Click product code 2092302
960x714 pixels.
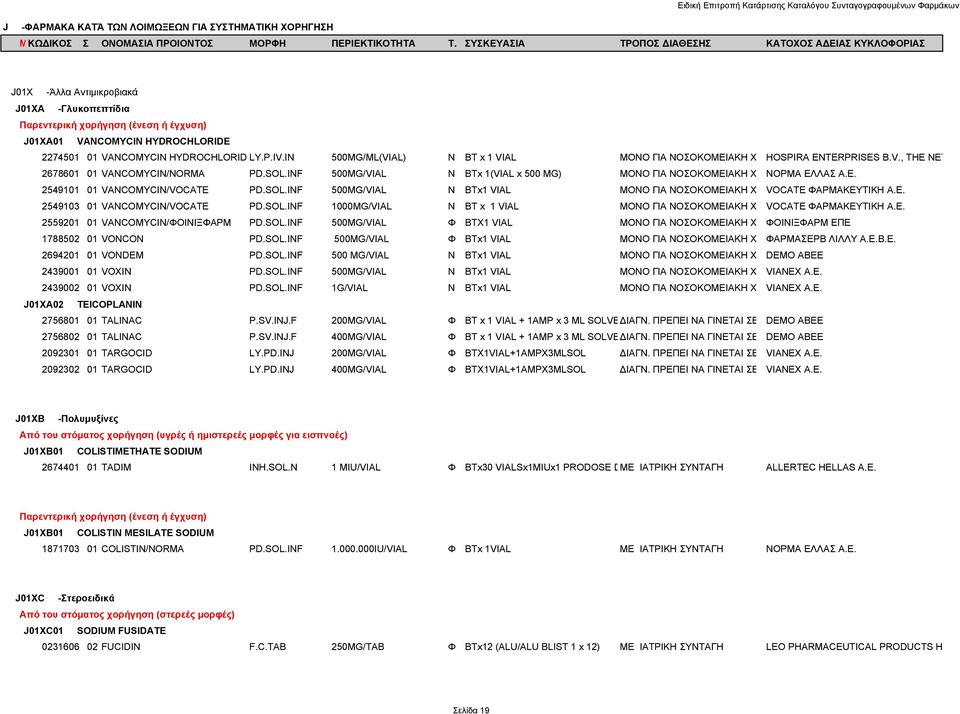(60, 369)
